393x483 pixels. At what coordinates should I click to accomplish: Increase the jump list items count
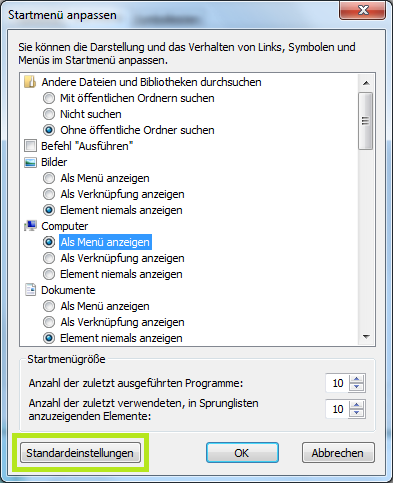pos(357,405)
